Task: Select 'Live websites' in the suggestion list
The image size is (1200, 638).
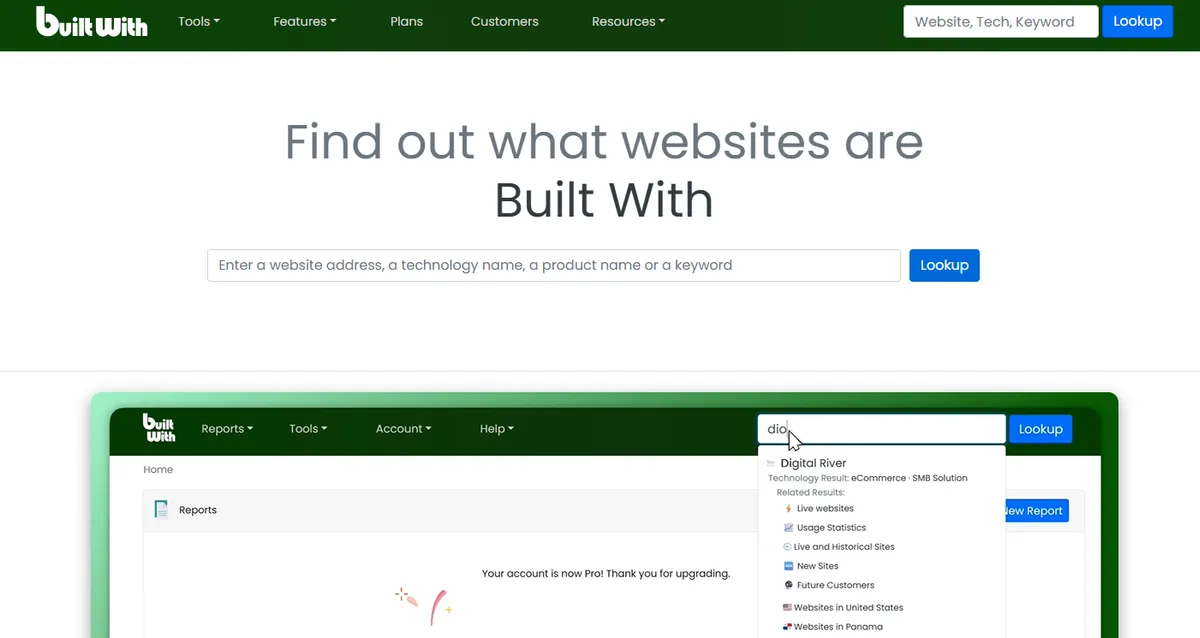Action: (825, 508)
